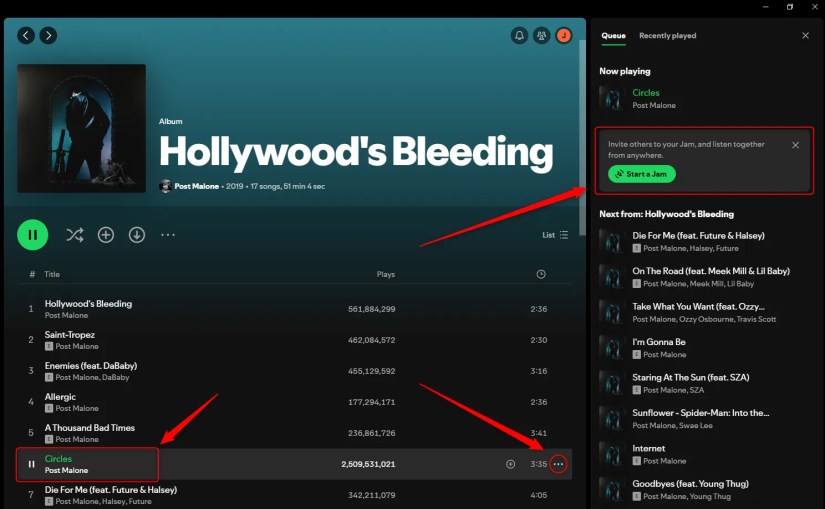This screenshot has height=509, width=825.
Task: Click the Plays column header
Action: coord(386,274)
